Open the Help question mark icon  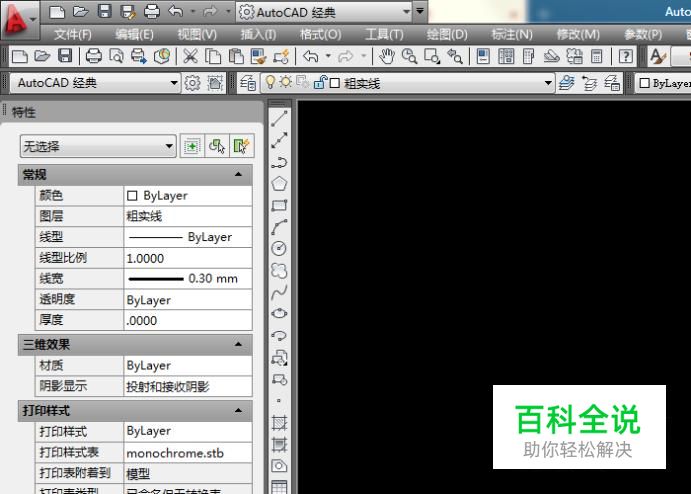tap(626, 56)
